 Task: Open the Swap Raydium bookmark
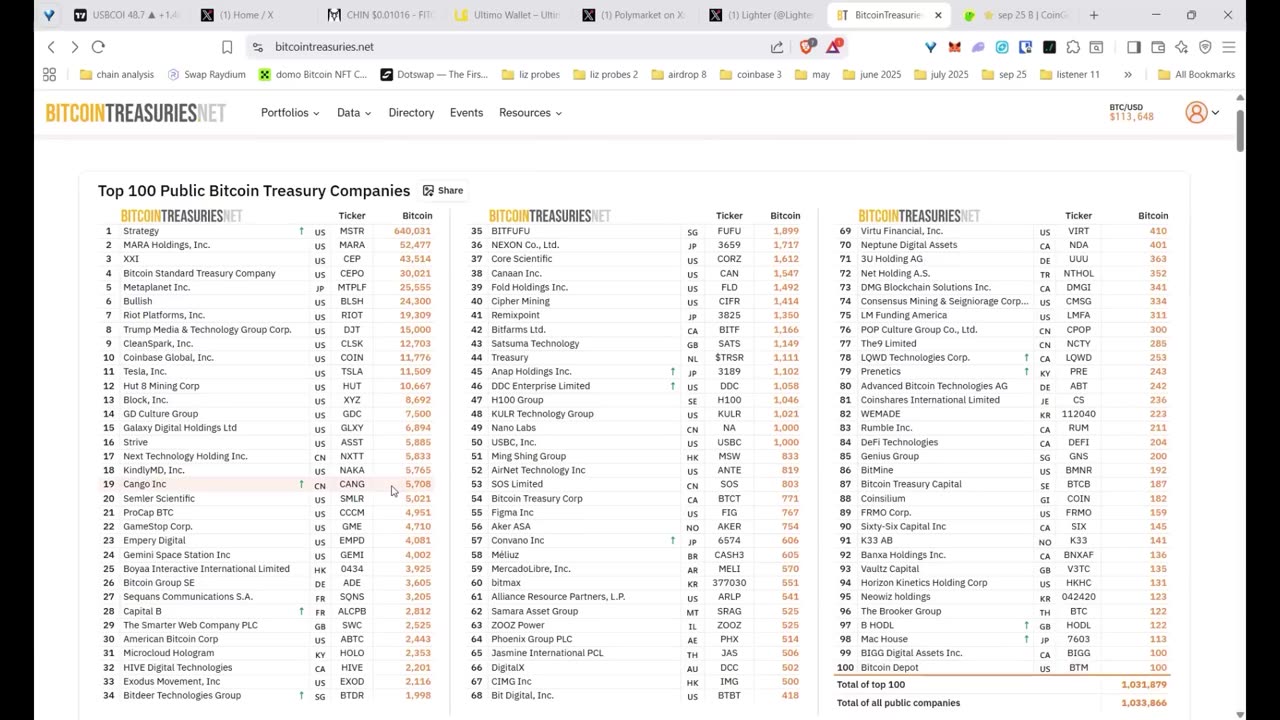pyautogui.click(x=207, y=74)
